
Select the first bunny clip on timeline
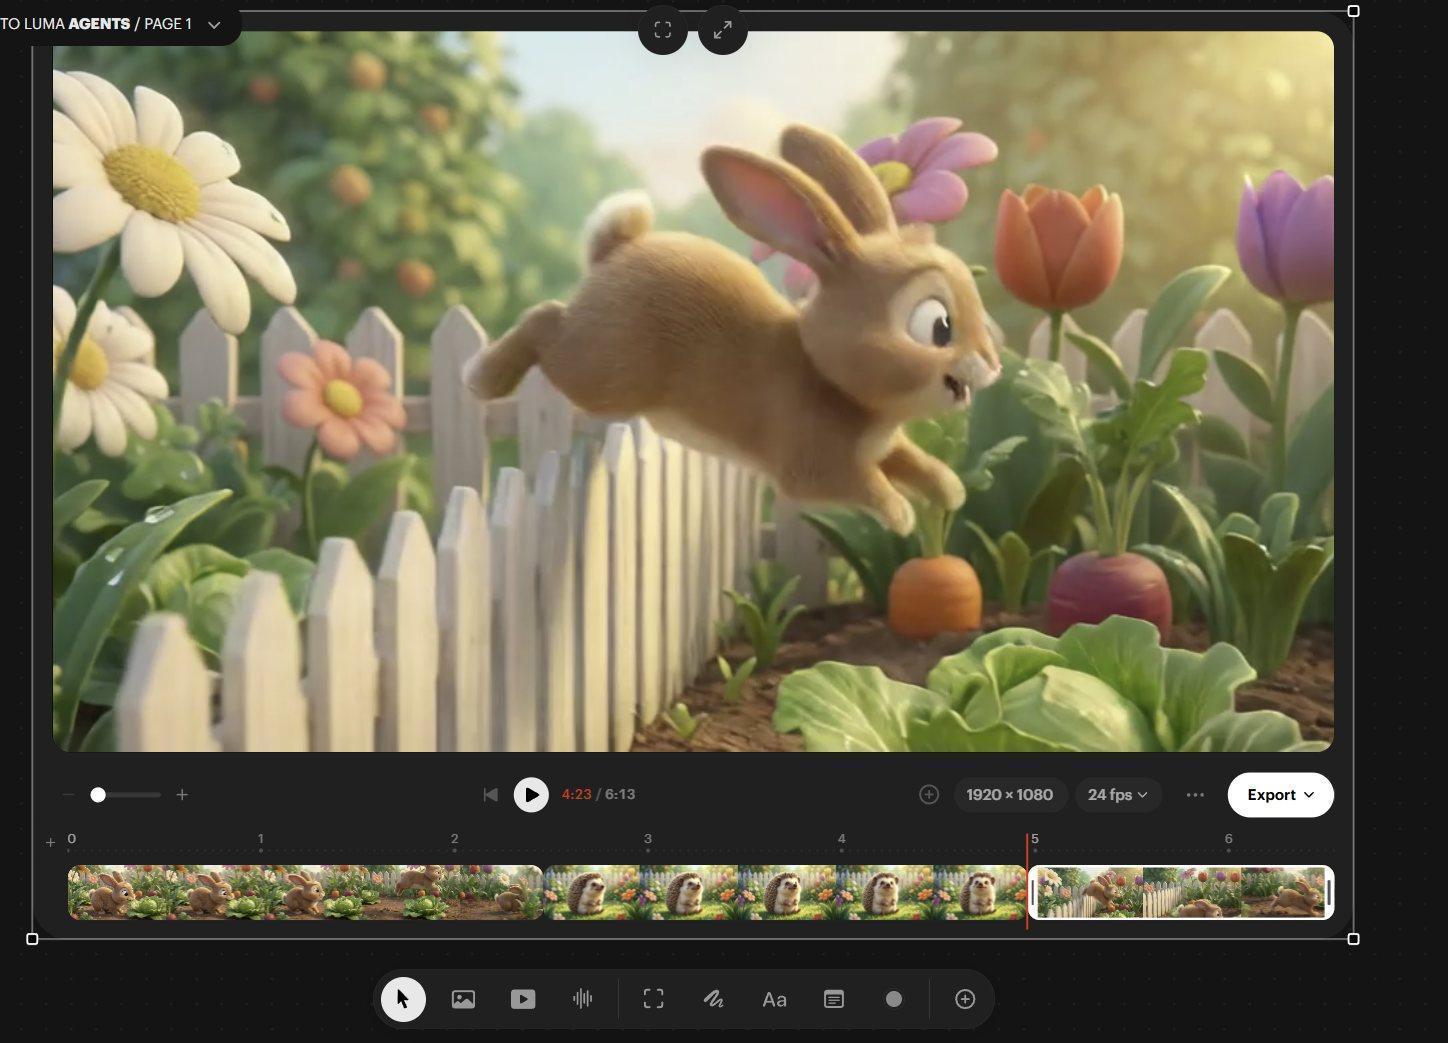coord(305,892)
